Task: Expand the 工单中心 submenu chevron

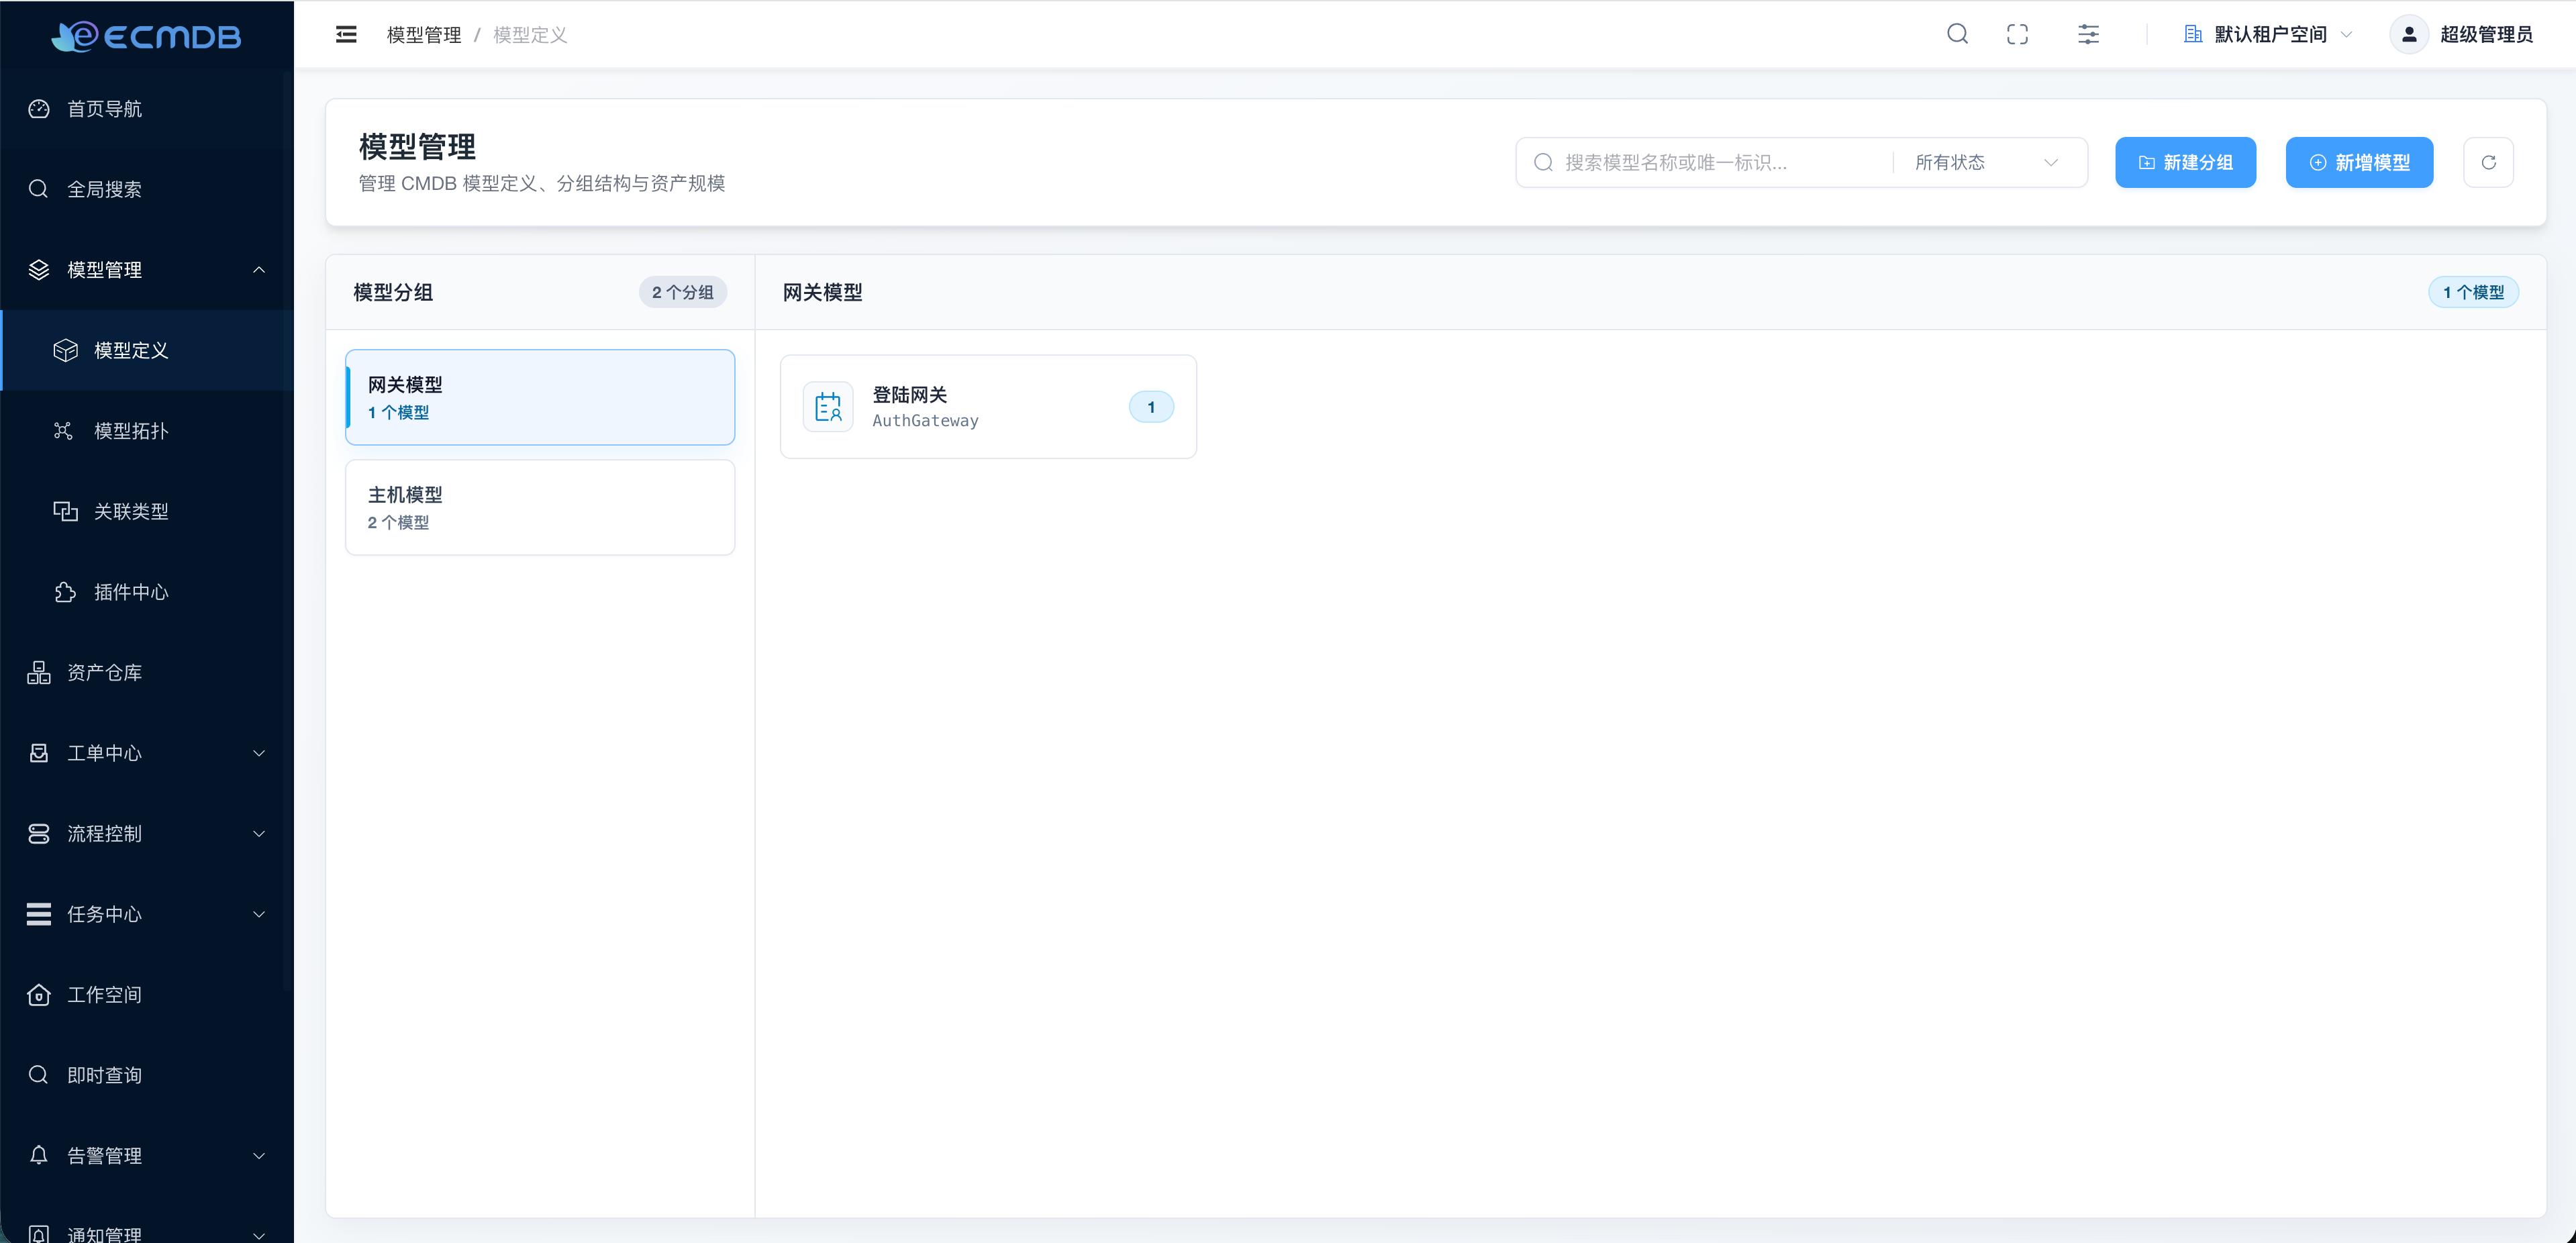Action: [x=259, y=753]
